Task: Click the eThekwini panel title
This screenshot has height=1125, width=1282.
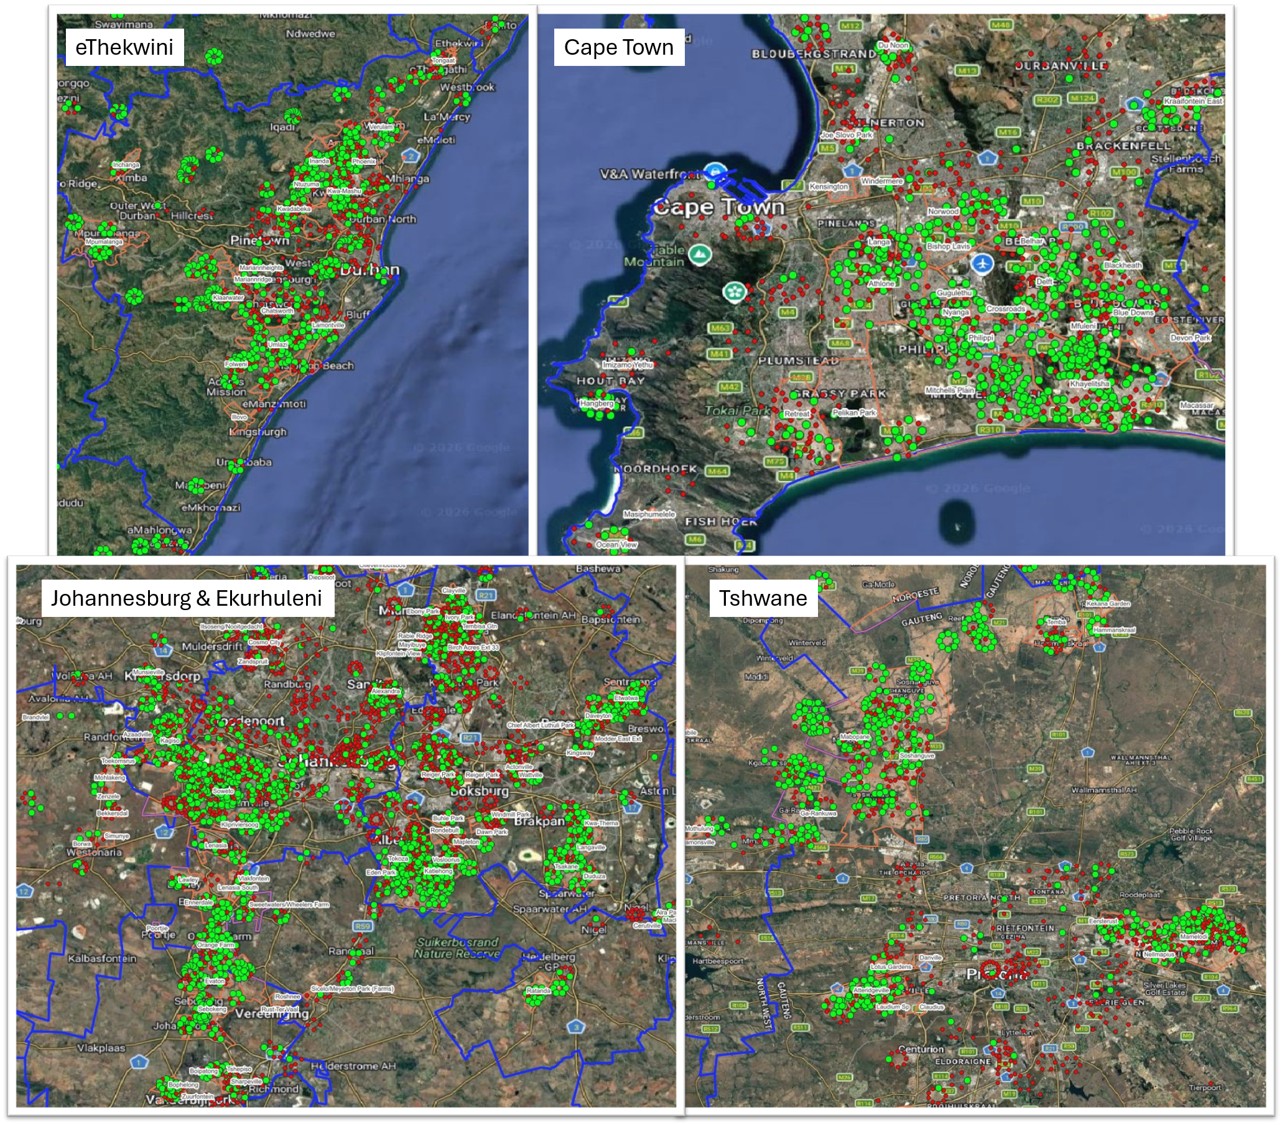Action: point(124,47)
